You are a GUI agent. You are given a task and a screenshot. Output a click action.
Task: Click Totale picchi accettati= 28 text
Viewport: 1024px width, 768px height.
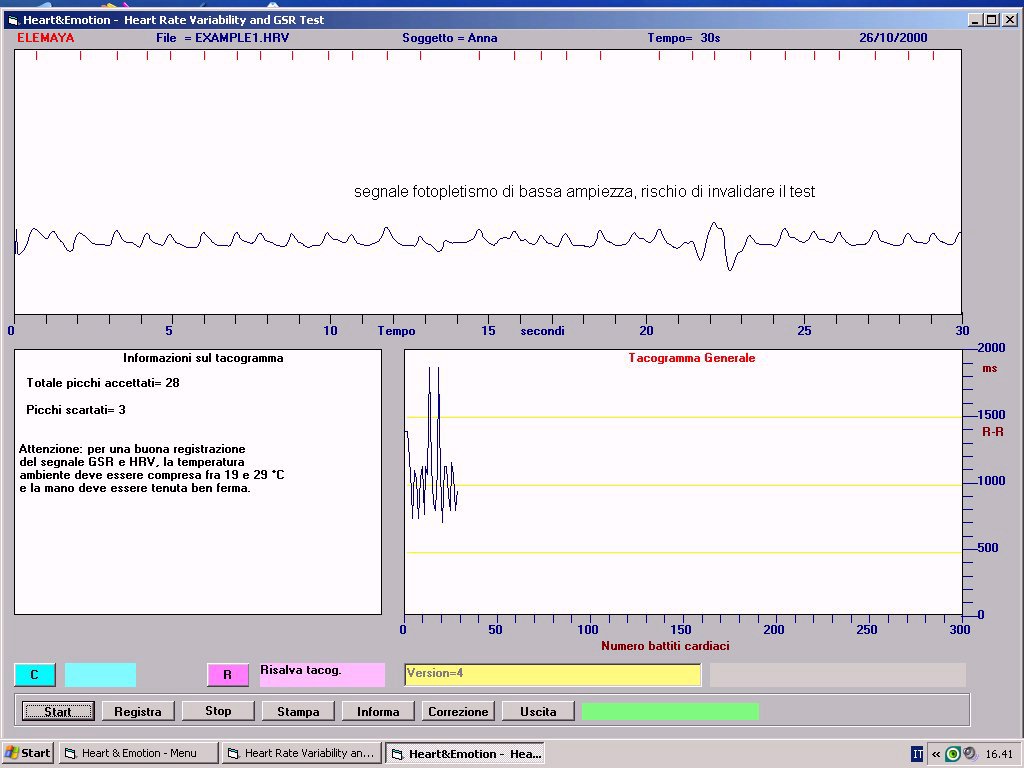point(103,383)
